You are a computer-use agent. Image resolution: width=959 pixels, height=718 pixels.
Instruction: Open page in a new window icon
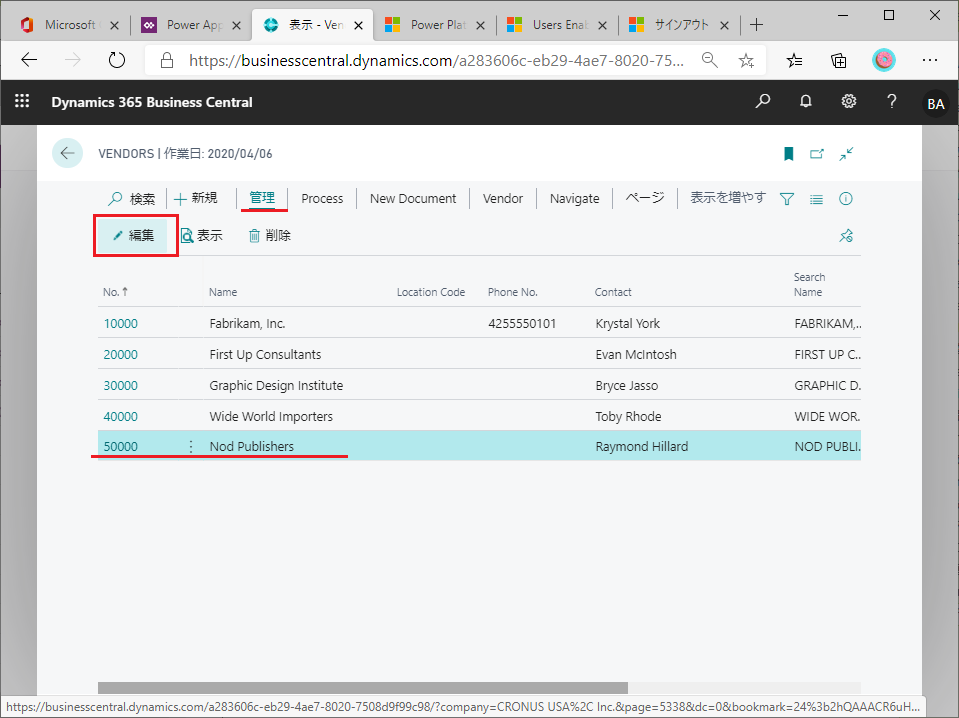tap(817, 154)
